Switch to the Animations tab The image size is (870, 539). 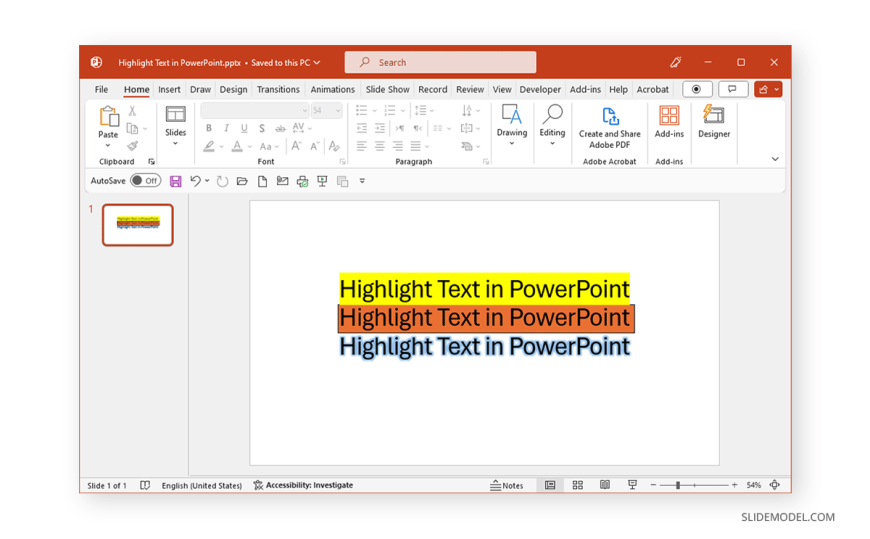click(x=332, y=89)
